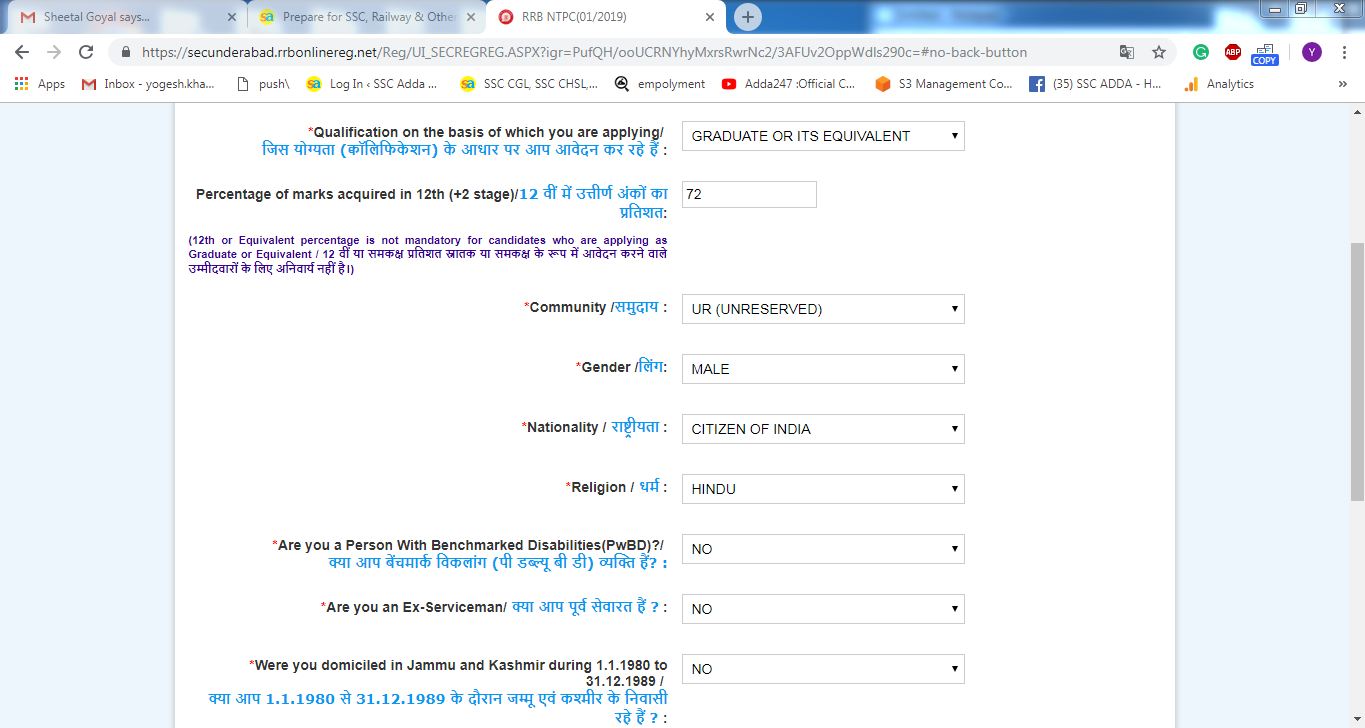Open the Ex-Serviceman dropdown
Screen dimensions: 1365x728
(x=823, y=609)
